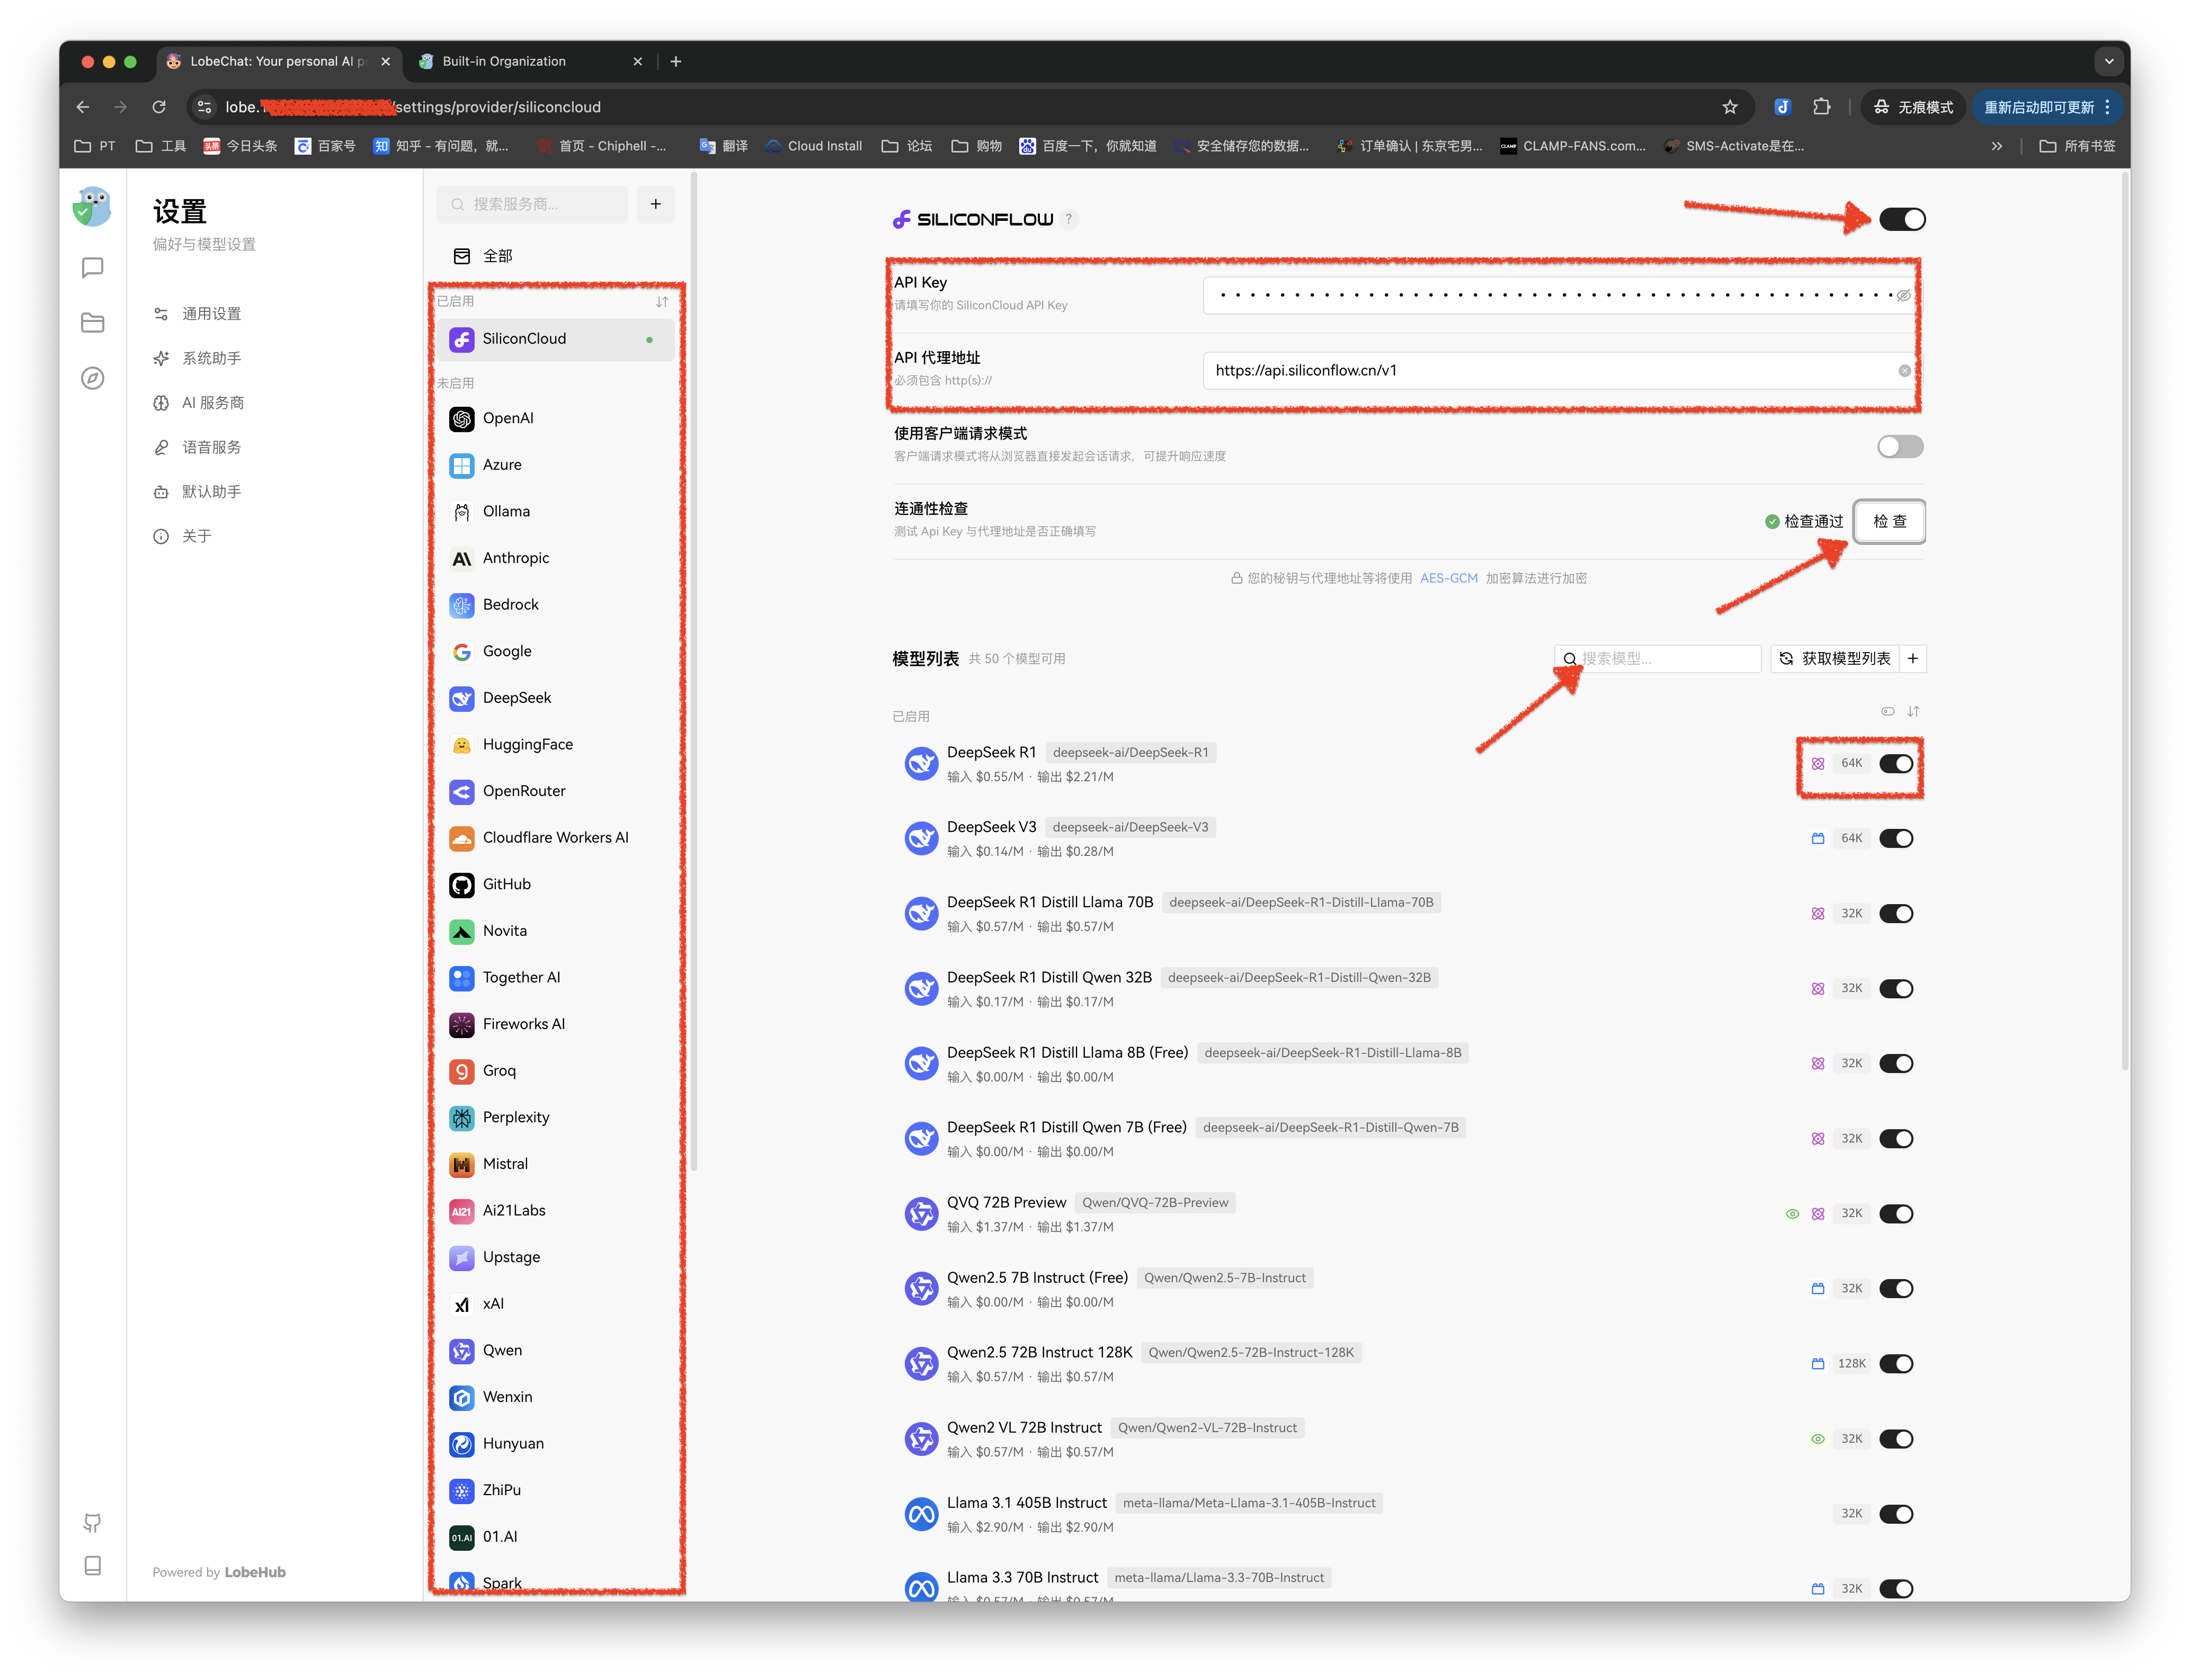This screenshot has width=2190, height=1680.
Task: Open the LobeHub powered-by link
Action: [254, 1572]
